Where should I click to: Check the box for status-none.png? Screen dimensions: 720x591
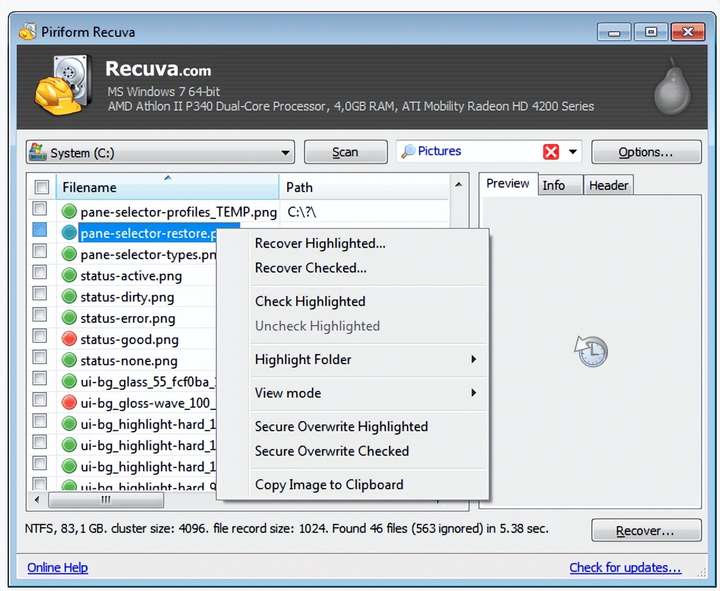40,357
